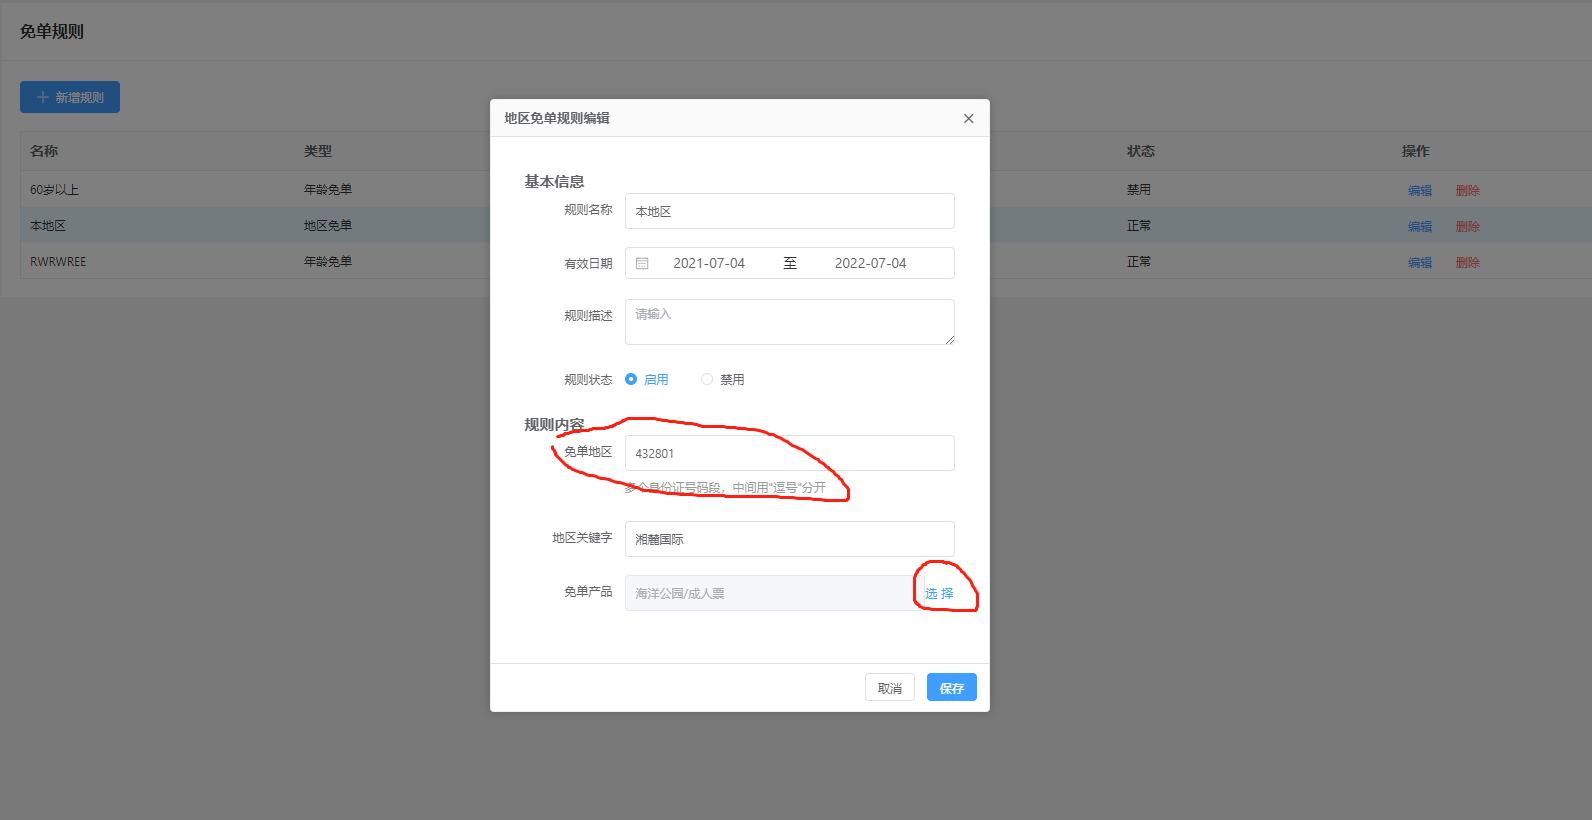Viewport: 1592px width, 820px height.
Task: Click the 规则描述 text area
Action: click(789, 322)
